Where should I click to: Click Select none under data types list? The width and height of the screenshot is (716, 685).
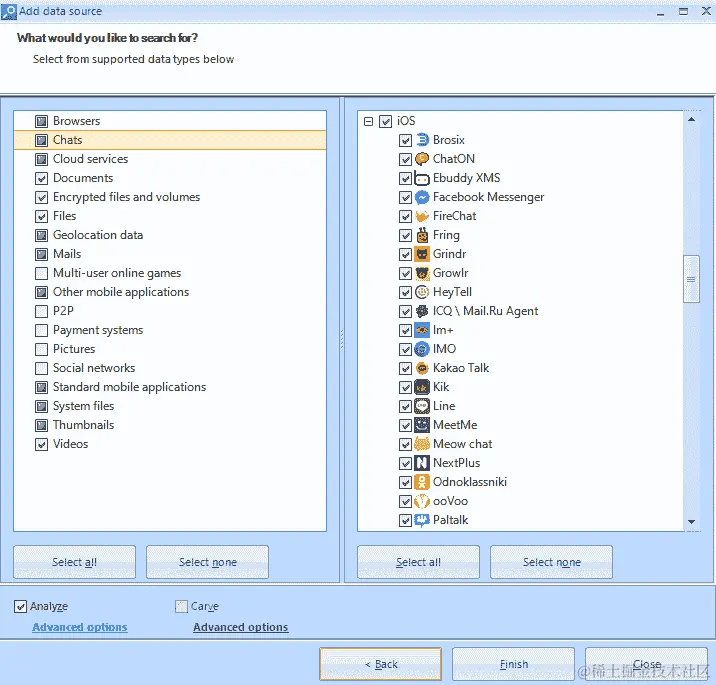[x=208, y=562]
